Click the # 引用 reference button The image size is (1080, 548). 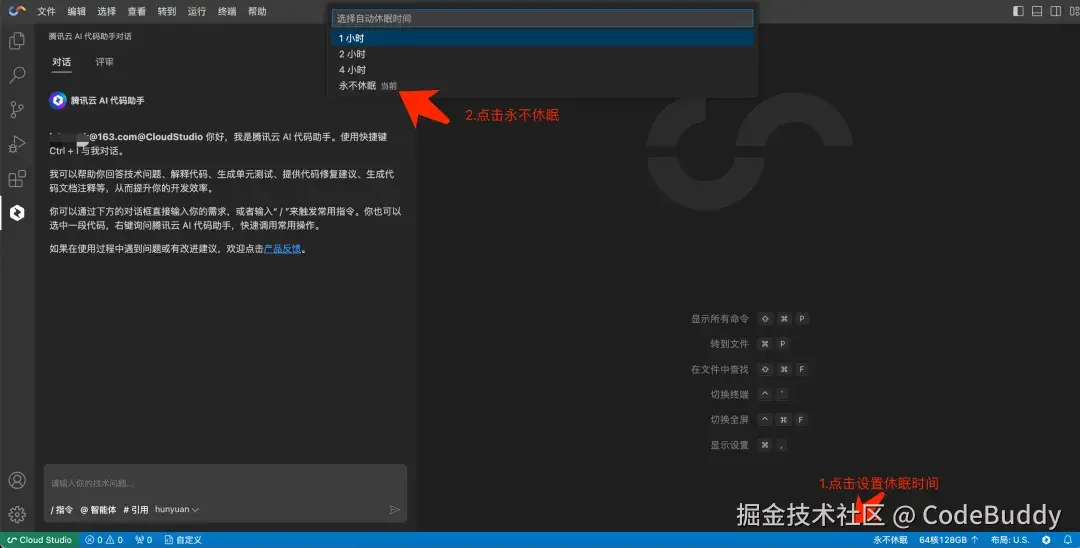coord(136,509)
